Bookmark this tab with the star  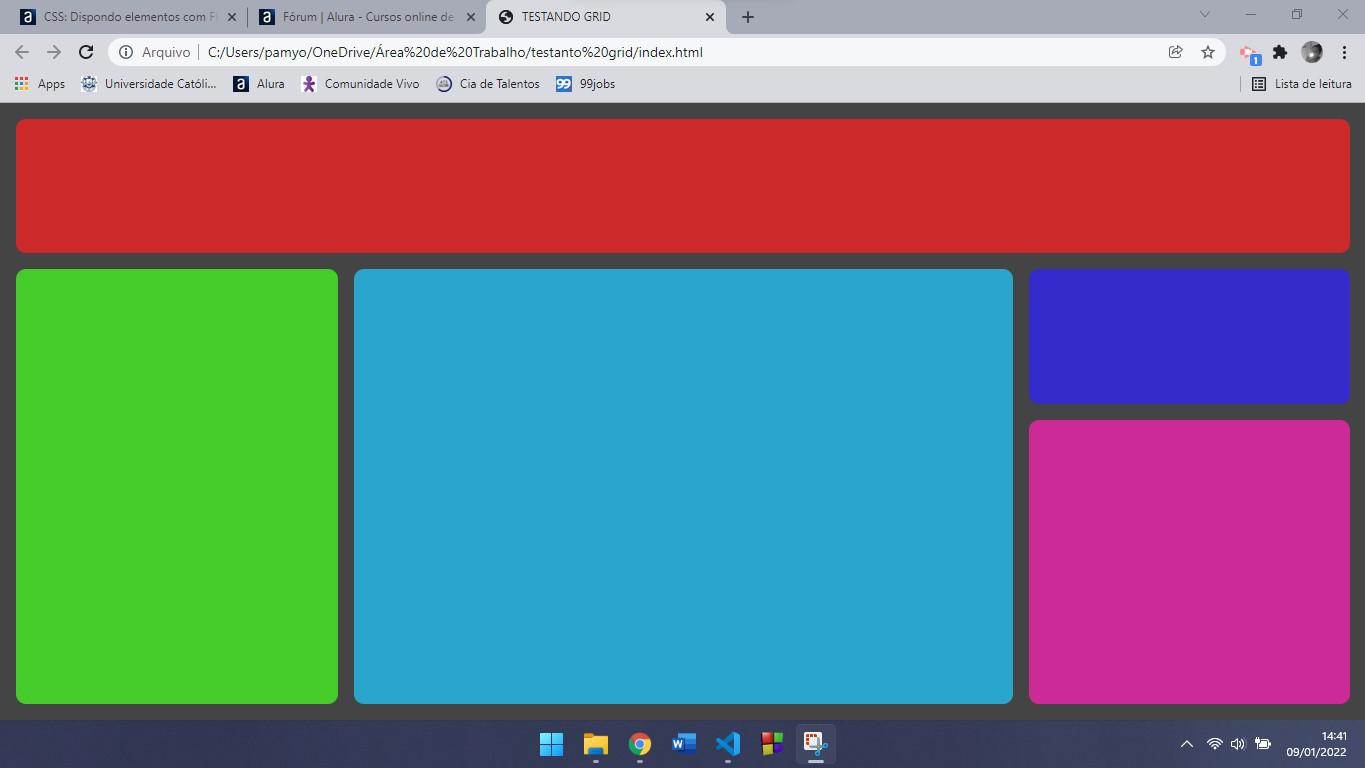(1208, 52)
